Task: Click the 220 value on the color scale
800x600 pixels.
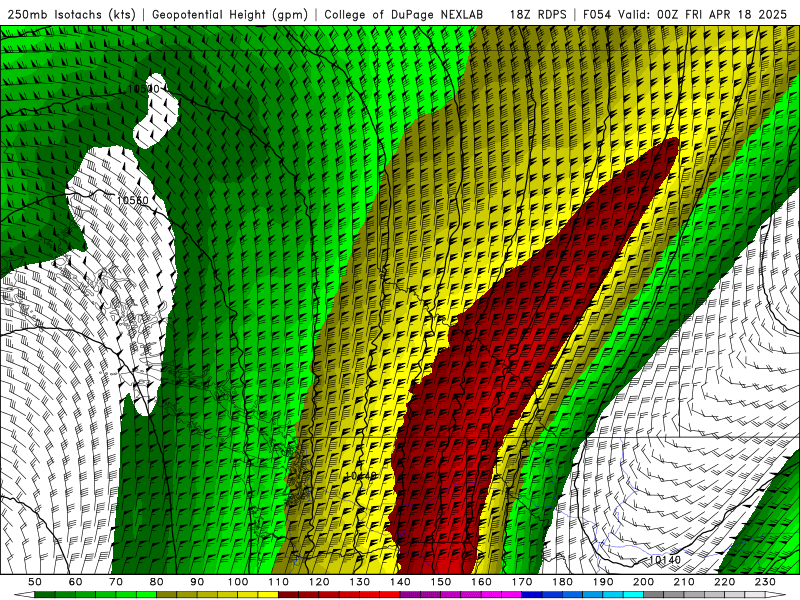Action: [724, 582]
